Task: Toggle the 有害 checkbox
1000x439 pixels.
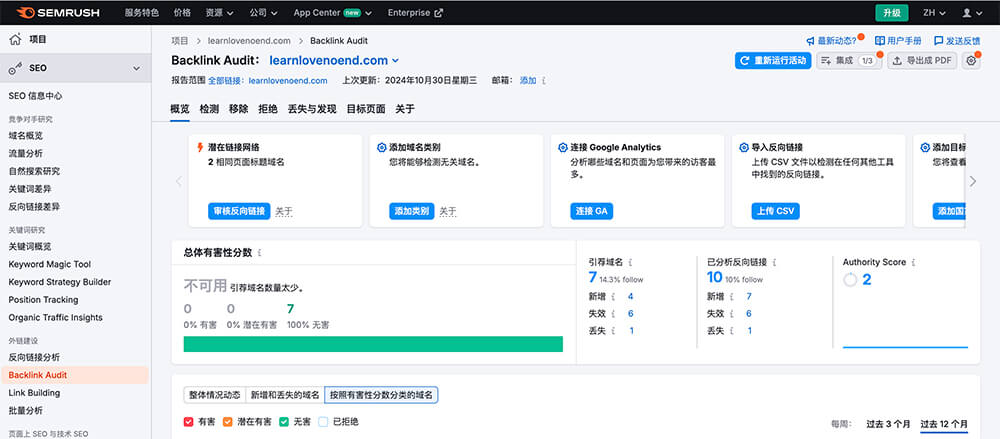Action: pos(188,422)
